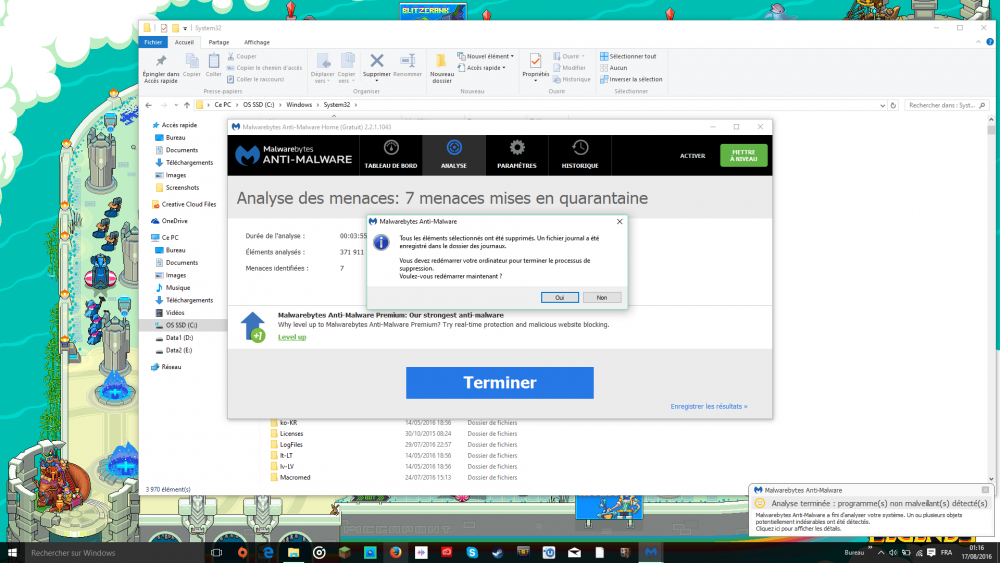Click the Explorer help question-mark icon

click(990, 42)
